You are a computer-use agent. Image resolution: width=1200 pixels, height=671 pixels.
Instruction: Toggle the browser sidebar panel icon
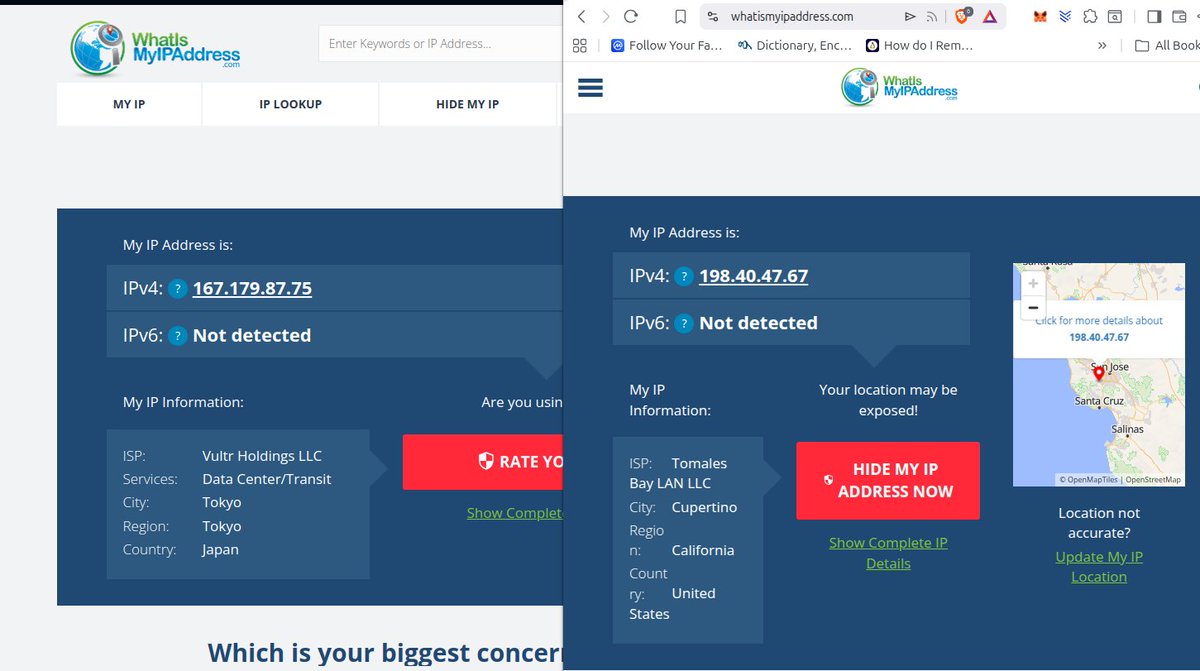point(1154,16)
